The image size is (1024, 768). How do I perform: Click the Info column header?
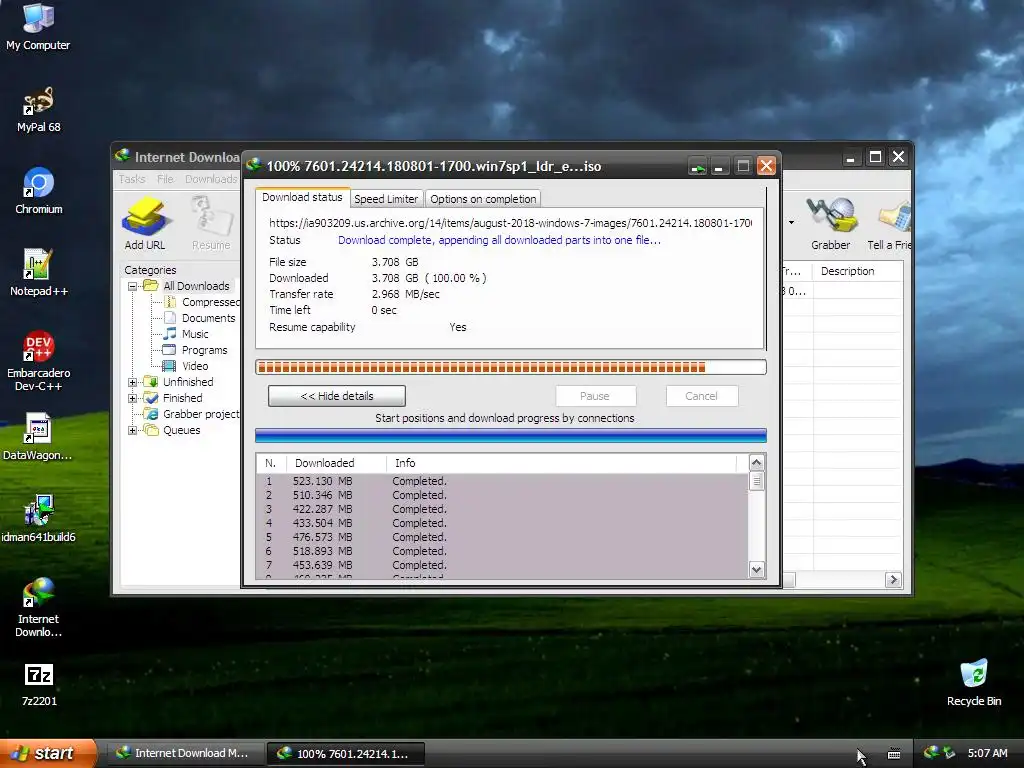(562, 463)
